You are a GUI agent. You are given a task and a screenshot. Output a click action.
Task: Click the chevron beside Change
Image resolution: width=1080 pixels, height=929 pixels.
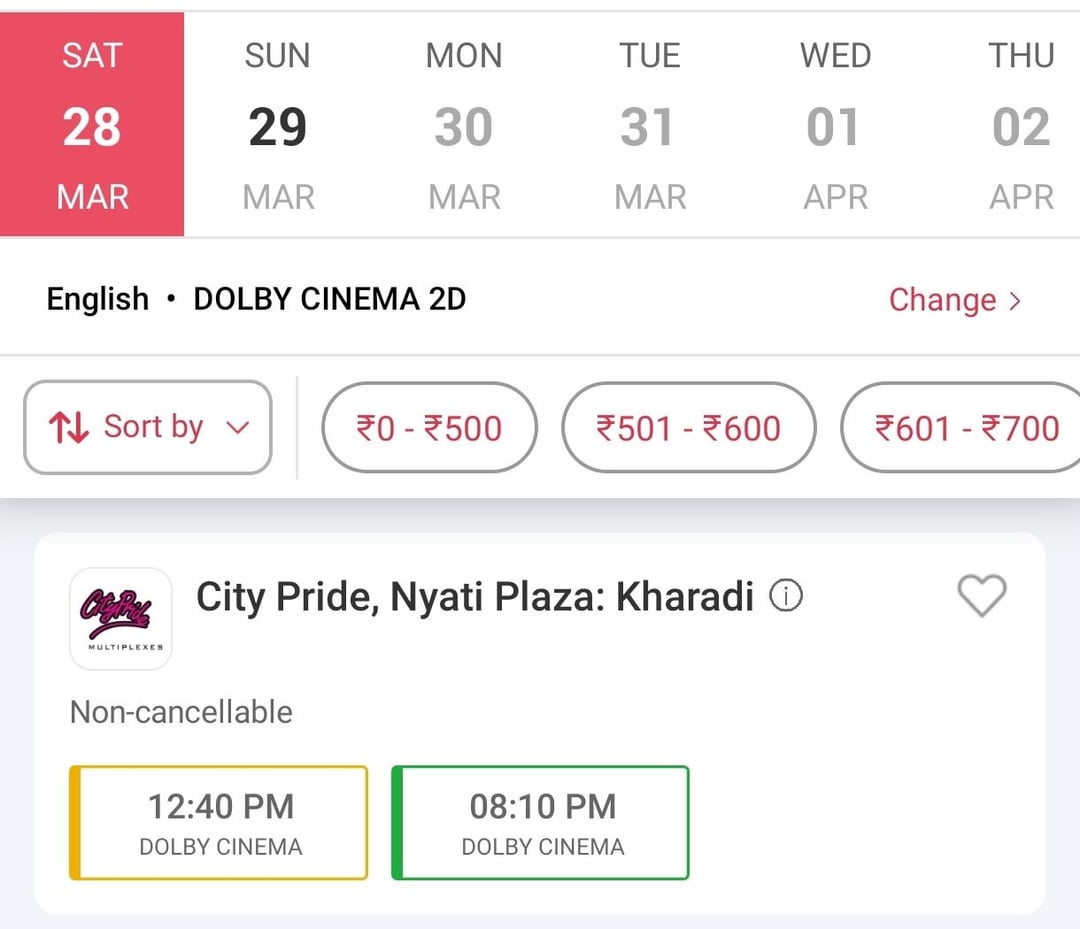tap(1016, 300)
